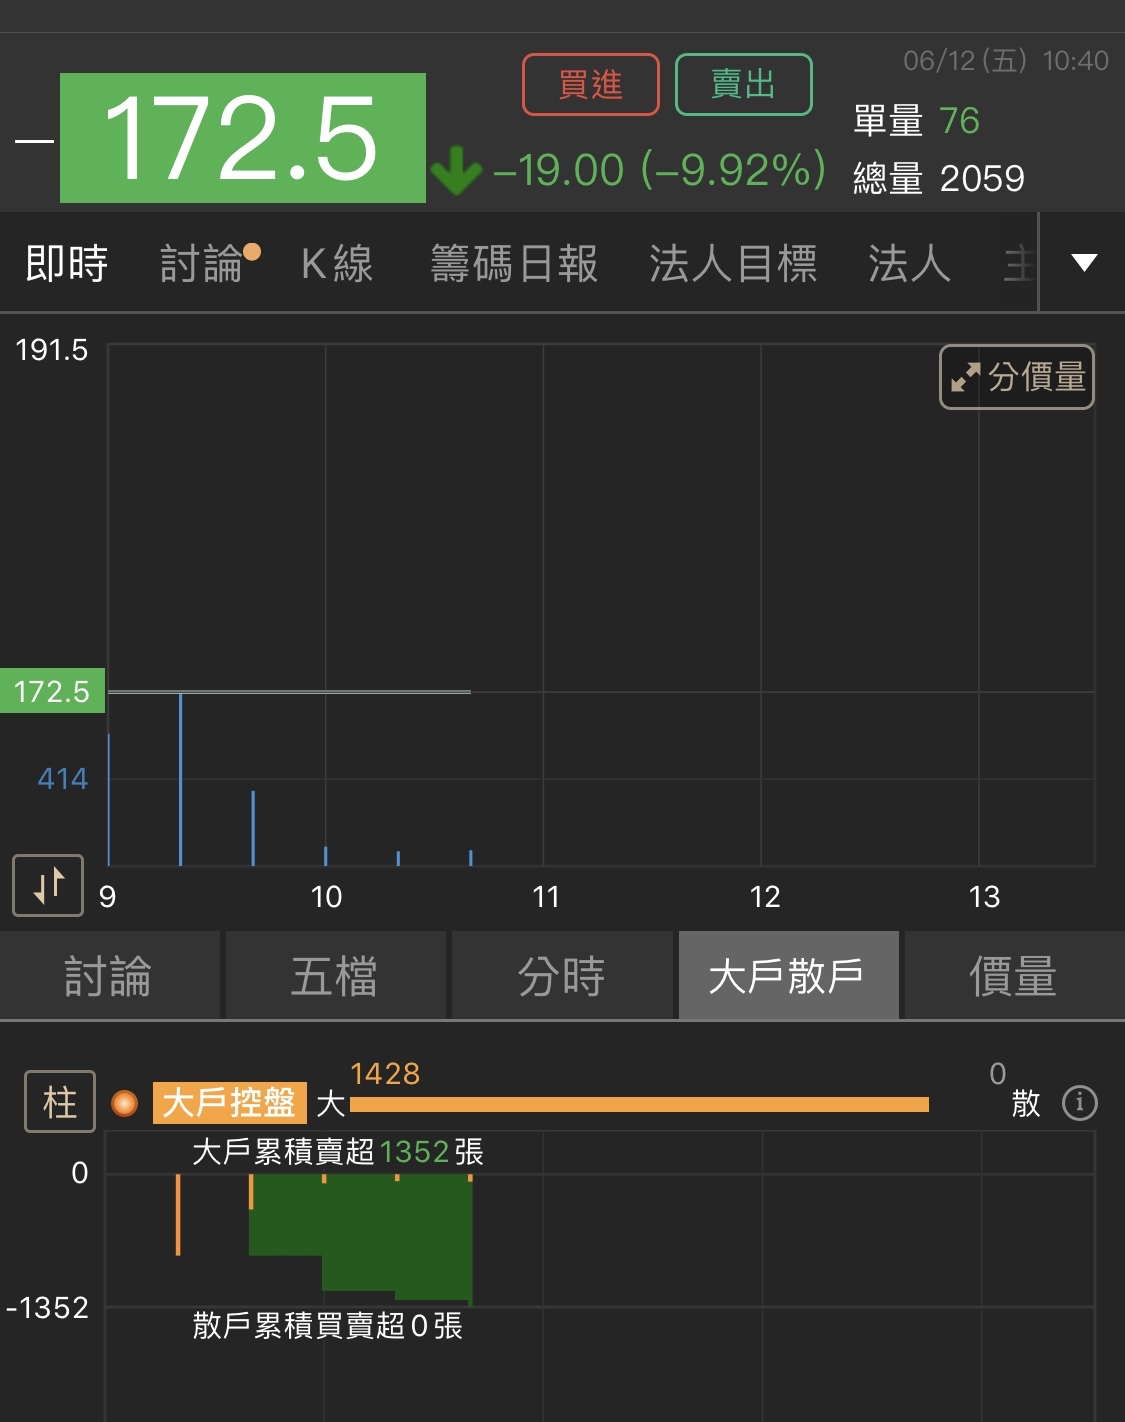Click the green down arrow price indicator
Viewport: 1125px width, 1422px height.
pos(457,170)
